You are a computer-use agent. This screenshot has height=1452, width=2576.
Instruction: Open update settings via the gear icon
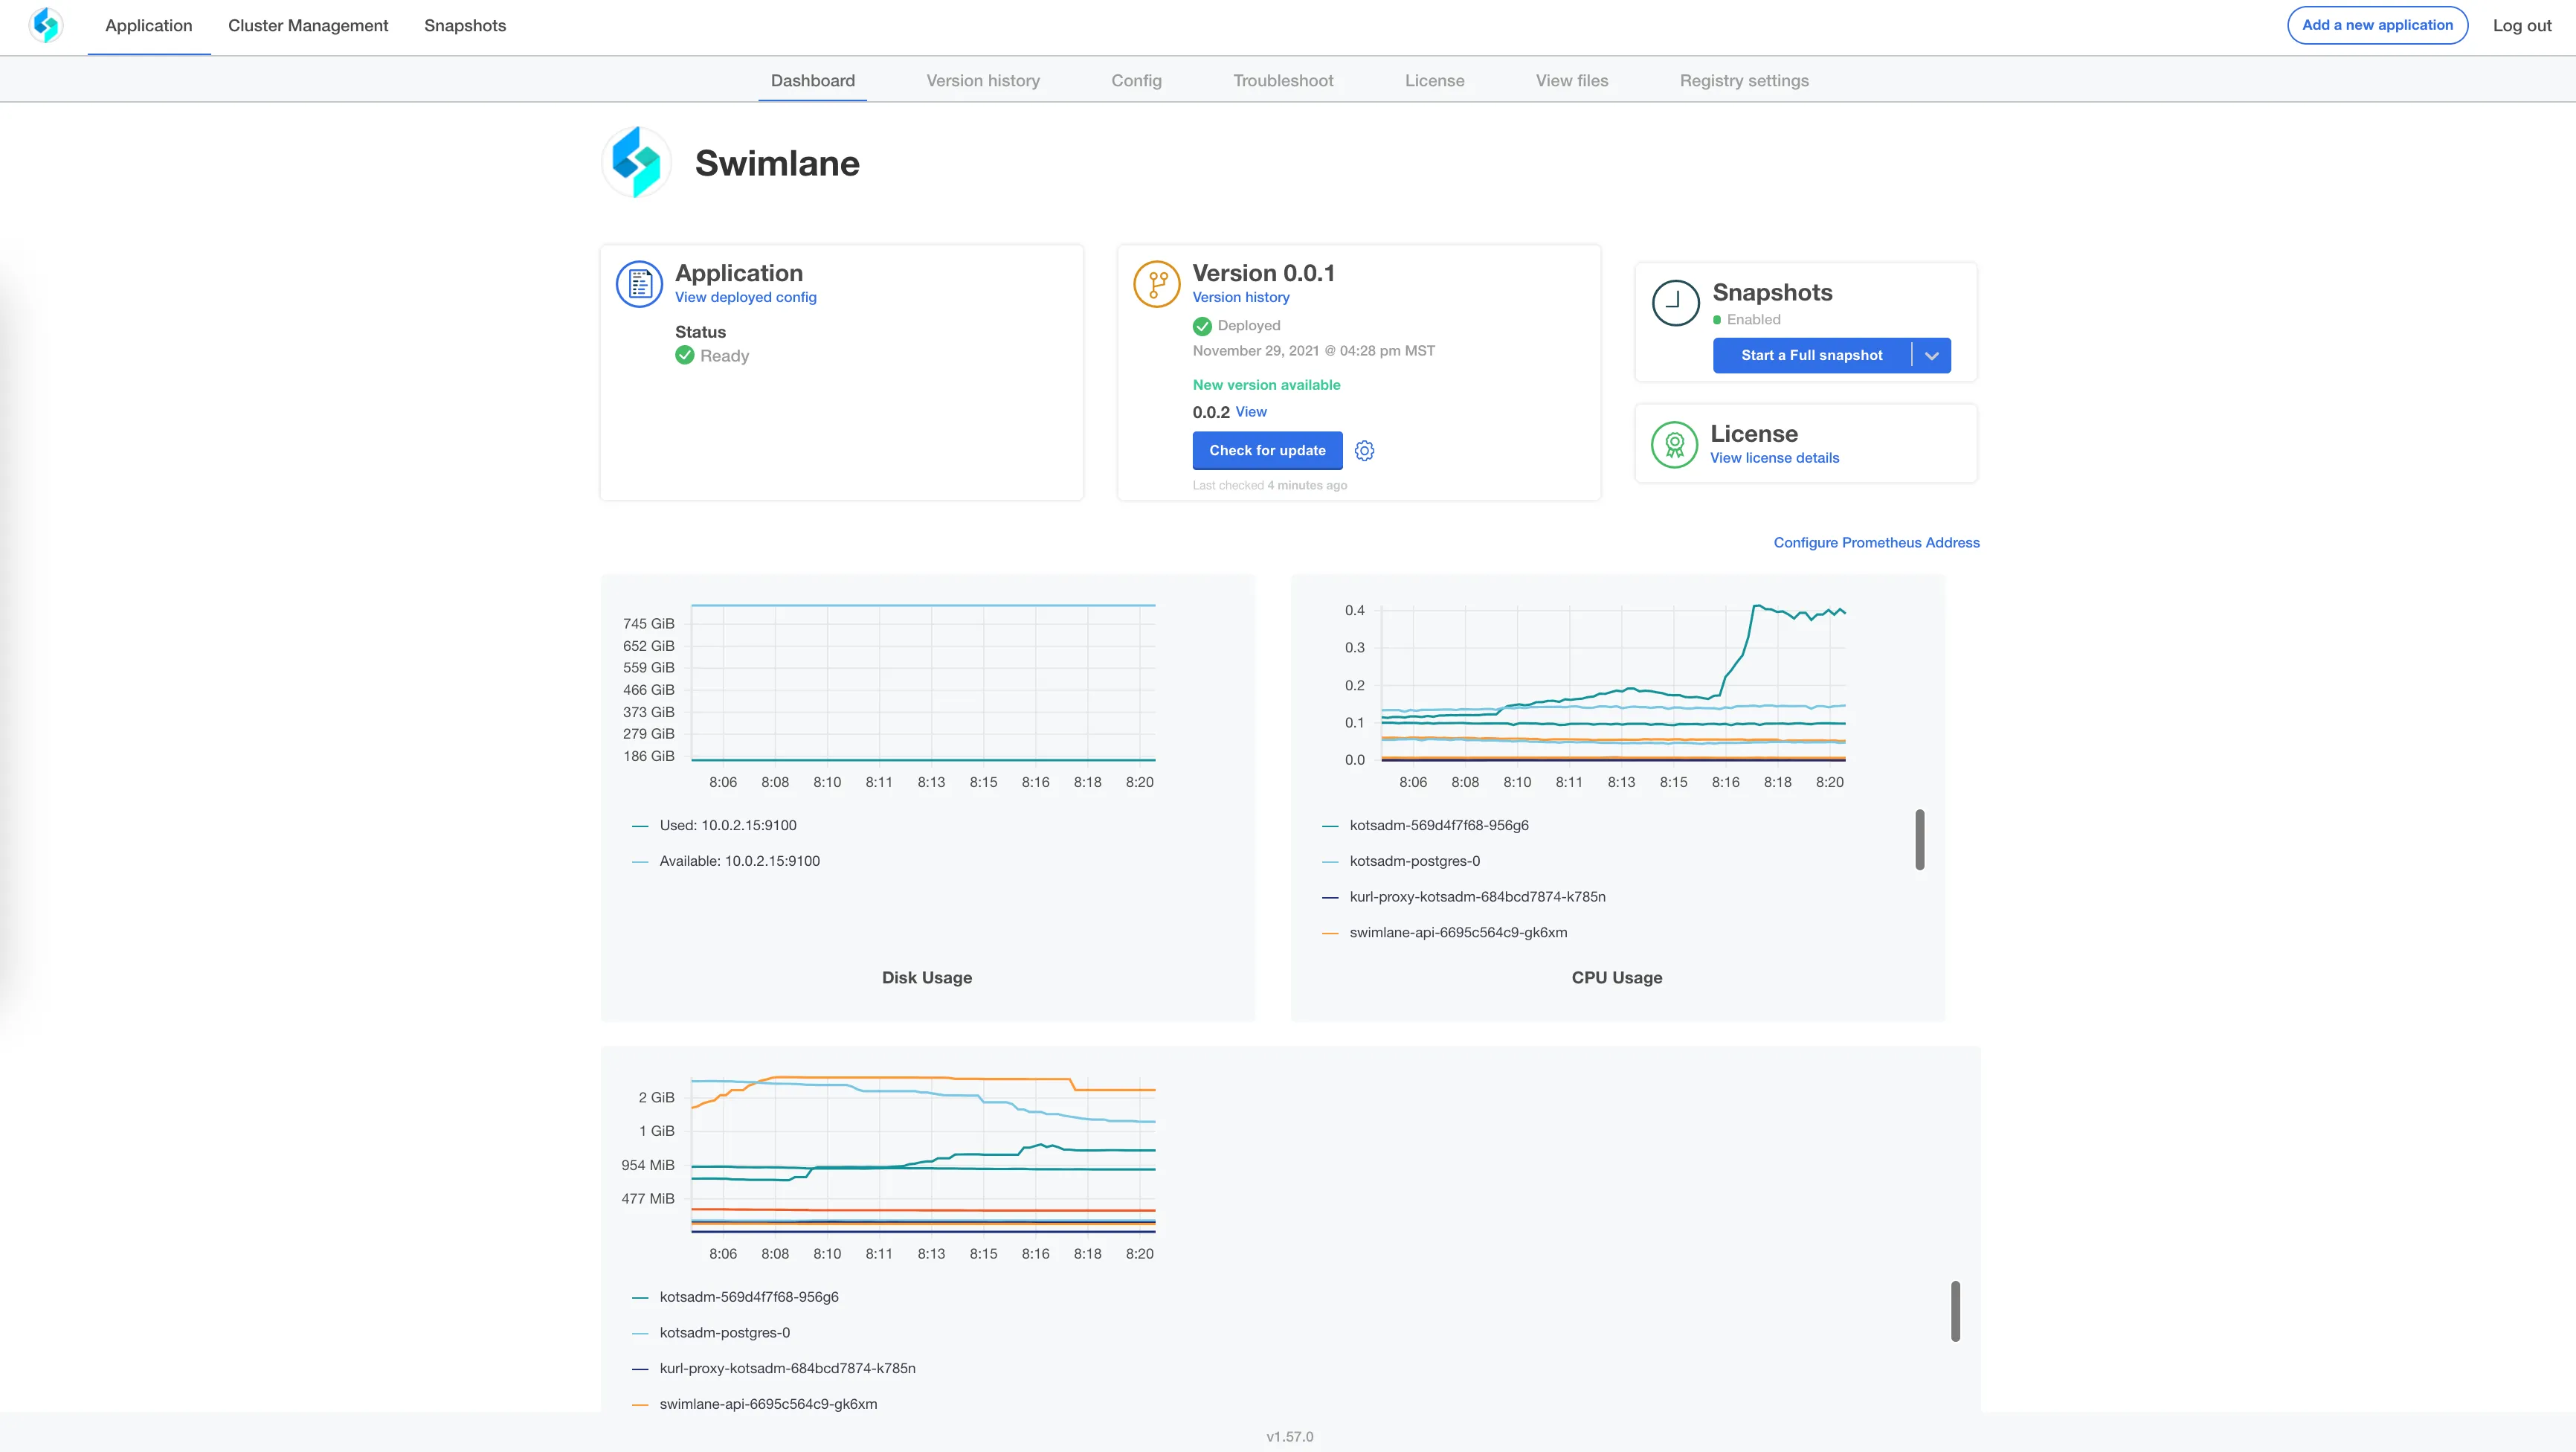point(1364,451)
